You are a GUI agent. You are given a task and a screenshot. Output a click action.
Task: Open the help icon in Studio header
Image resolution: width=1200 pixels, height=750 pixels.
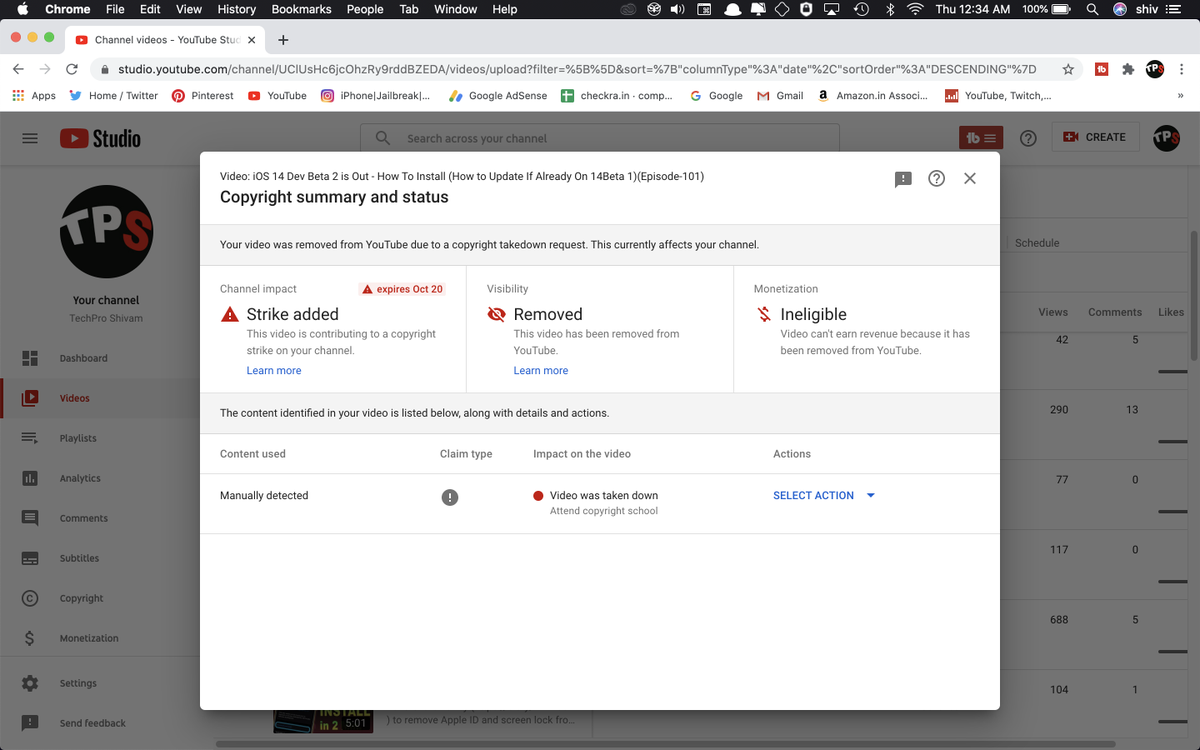(1028, 138)
